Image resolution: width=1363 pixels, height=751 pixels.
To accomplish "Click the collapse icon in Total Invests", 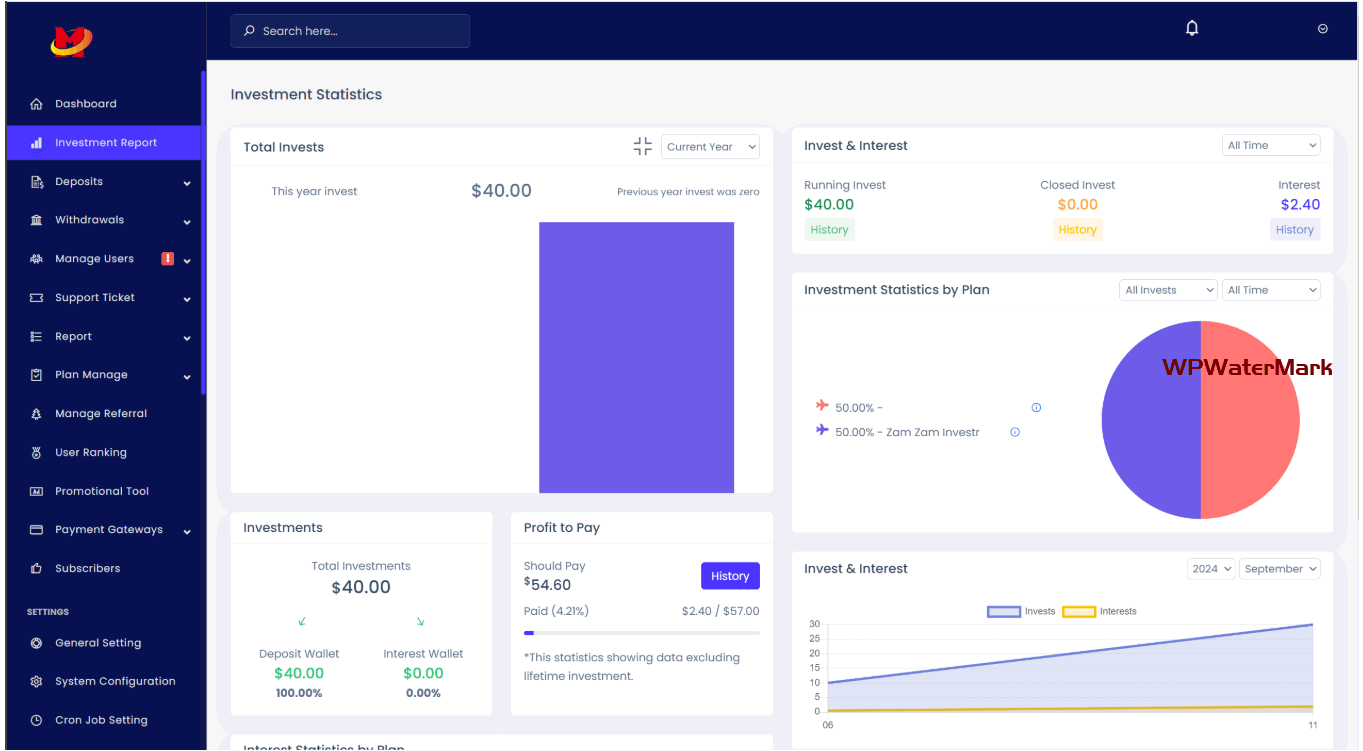I will [642, 147].
